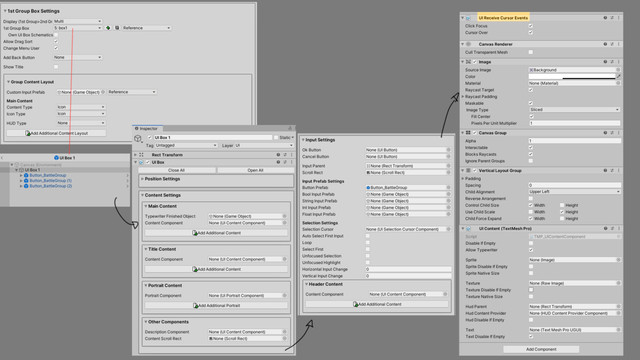Screen dimensions: 640x360
Task: Enable the Loop checkbox in Selection Settings
Action: pyautogui.click(x=368, y=242)
